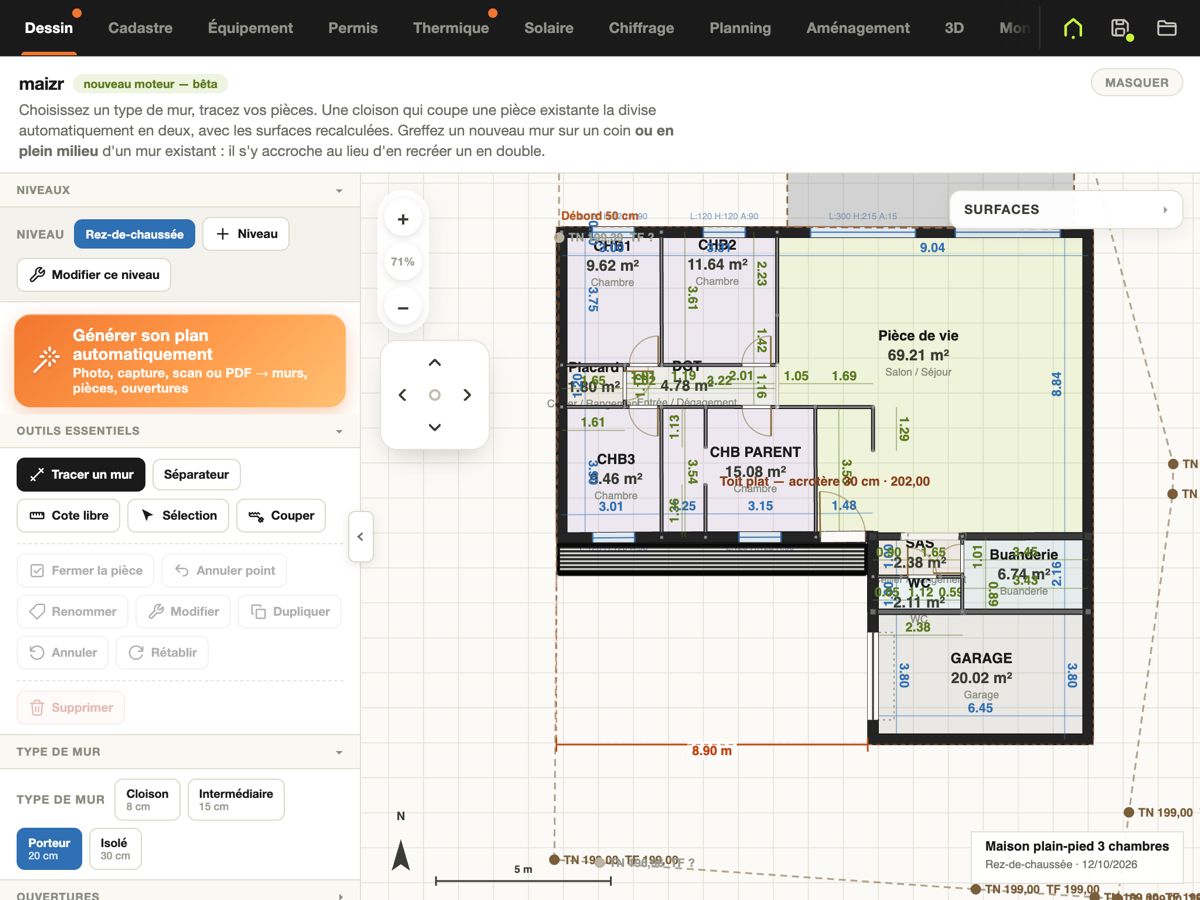The image size is (1200, 900).
Task: Choose Porteur 20 cm wall type
Action: point(49,849)
